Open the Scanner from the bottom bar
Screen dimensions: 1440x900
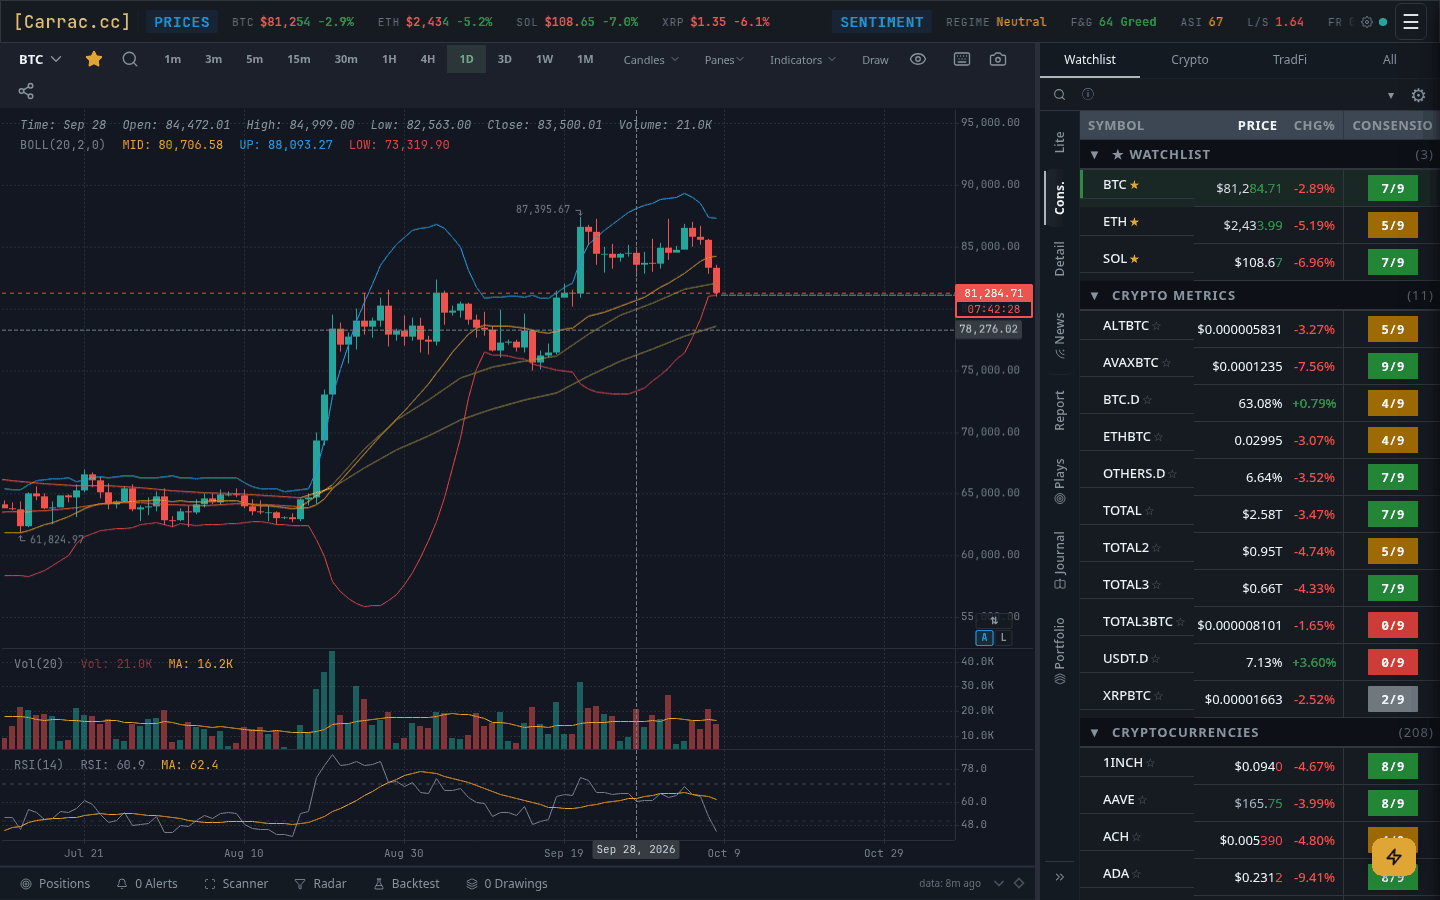click(236, 884)
